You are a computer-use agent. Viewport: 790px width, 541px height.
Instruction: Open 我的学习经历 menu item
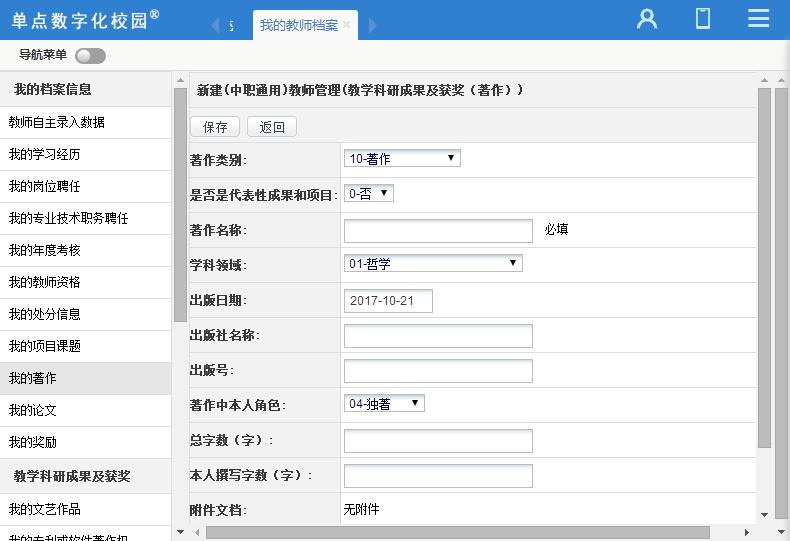[86, 155]
